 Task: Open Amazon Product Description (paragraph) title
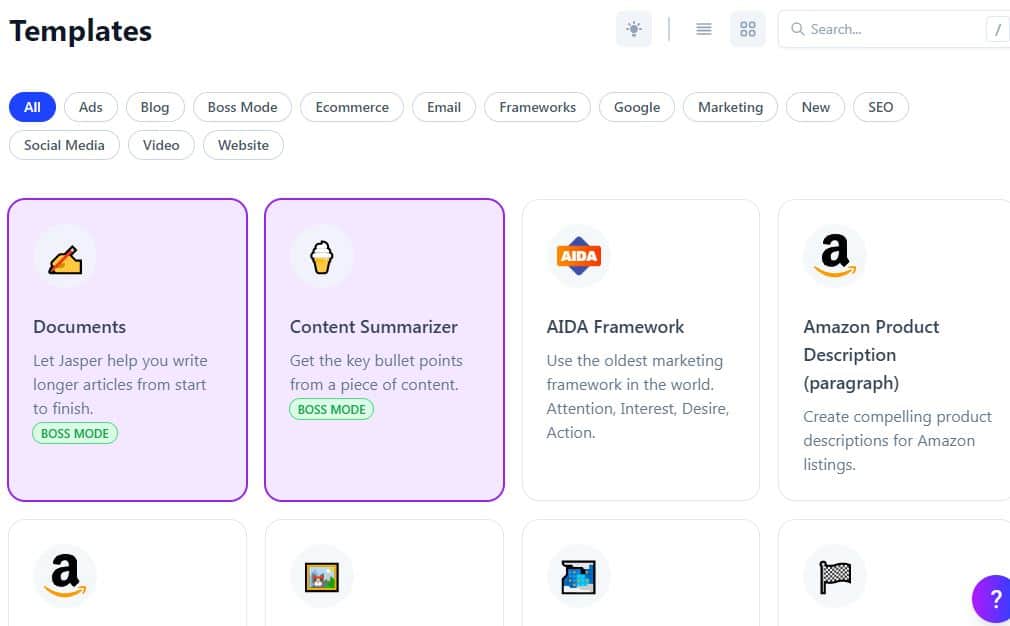[x=871, y=355]
